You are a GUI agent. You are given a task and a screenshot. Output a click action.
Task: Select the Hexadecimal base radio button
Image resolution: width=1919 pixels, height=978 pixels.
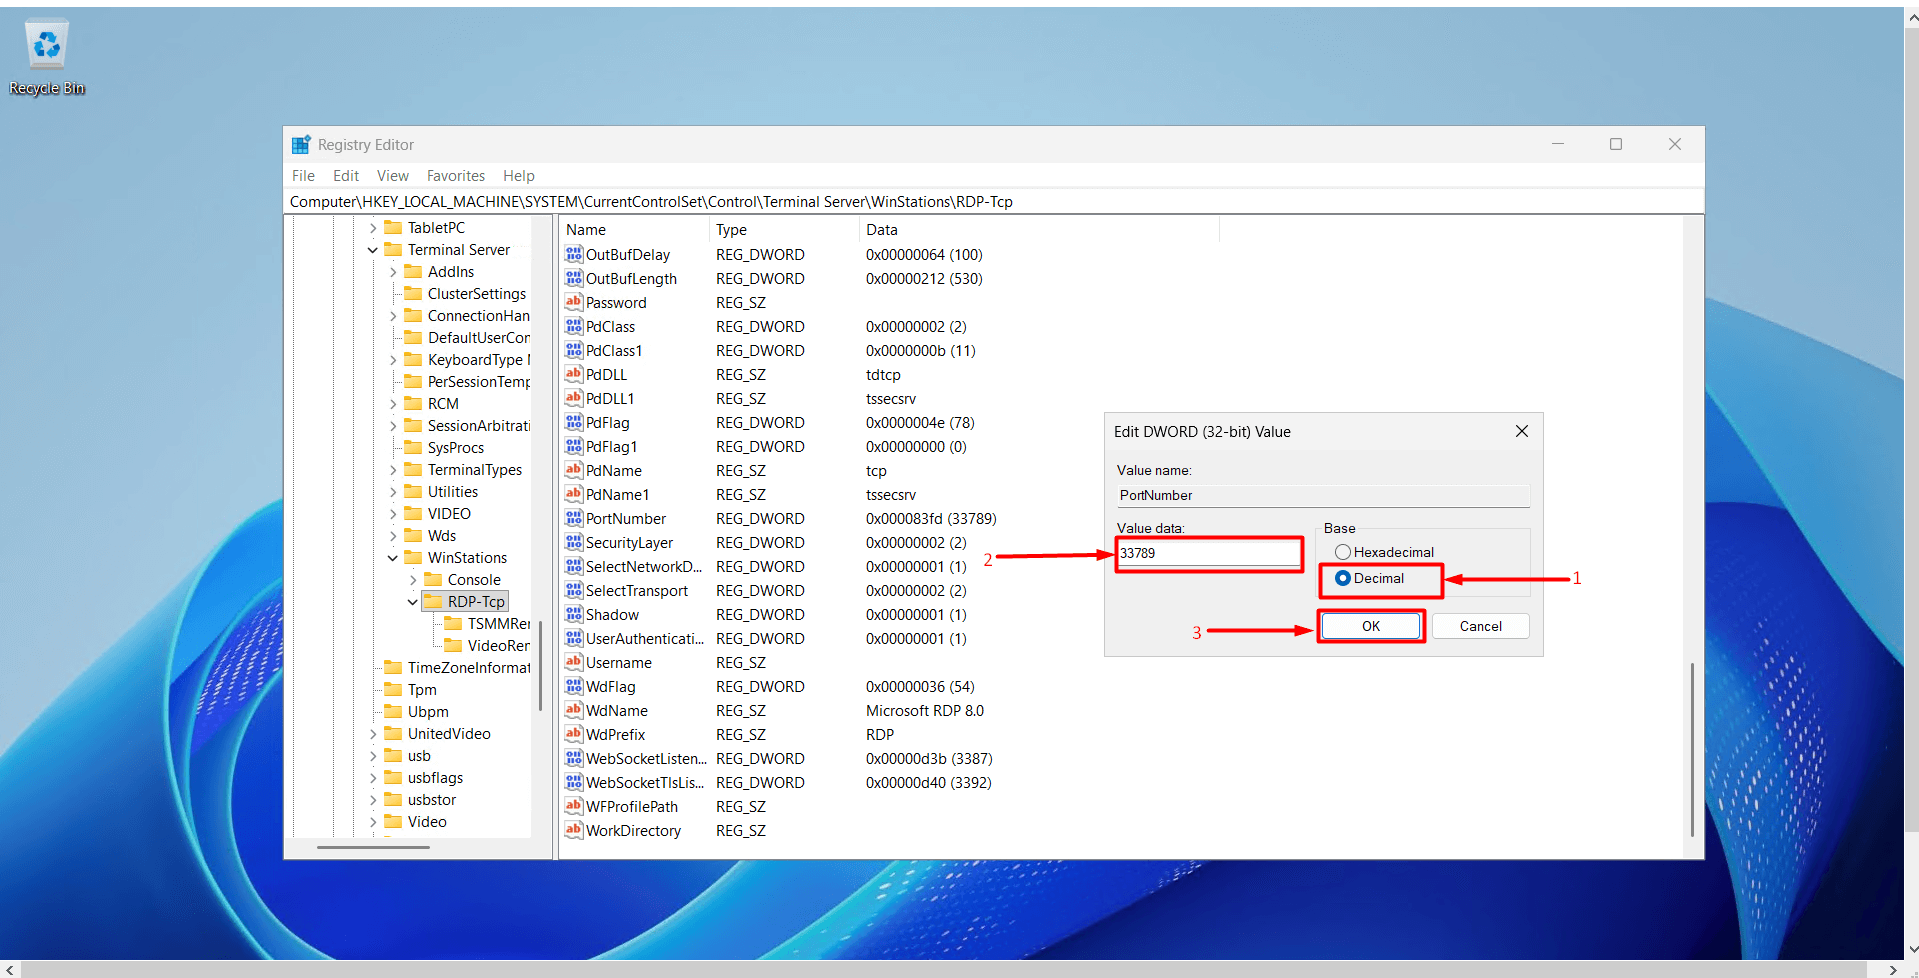coord(1343,552)
